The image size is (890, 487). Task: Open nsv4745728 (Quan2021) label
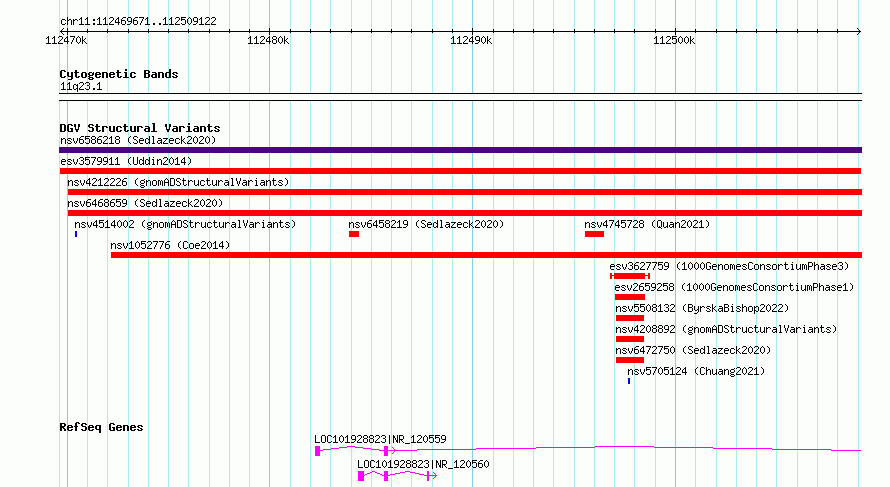click(x=647, y=224)
